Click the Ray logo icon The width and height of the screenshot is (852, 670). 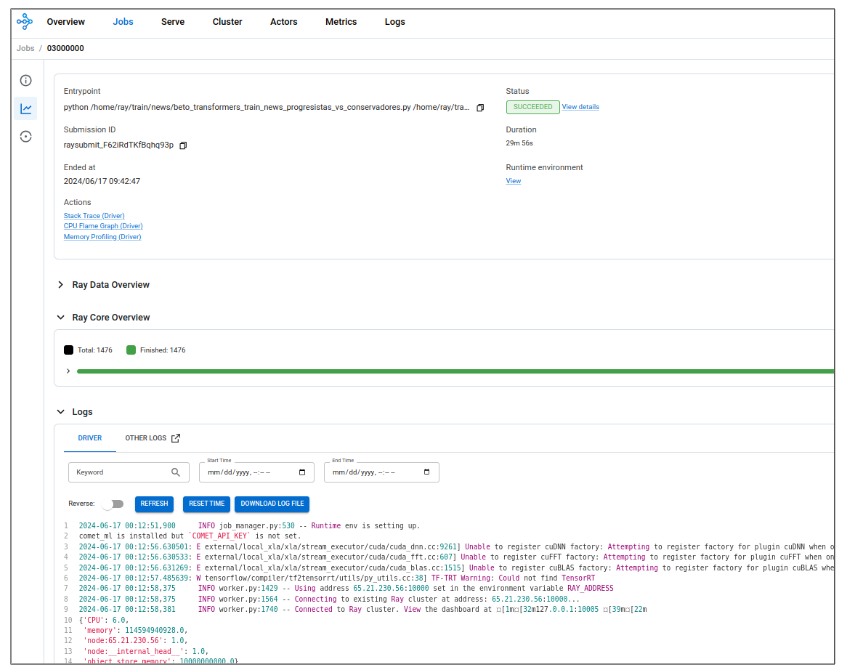[25, 21]
